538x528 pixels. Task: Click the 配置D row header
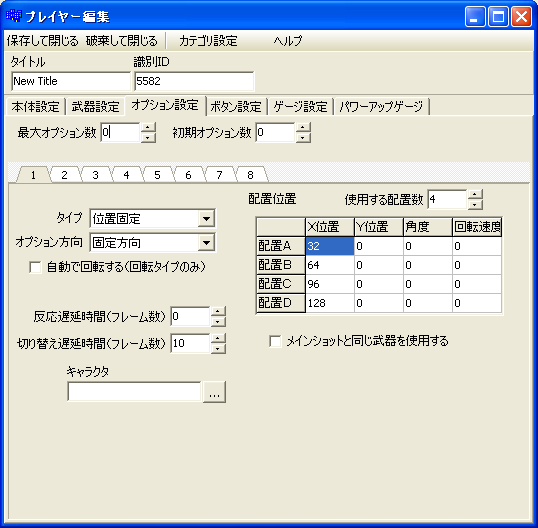coord(281,303)
